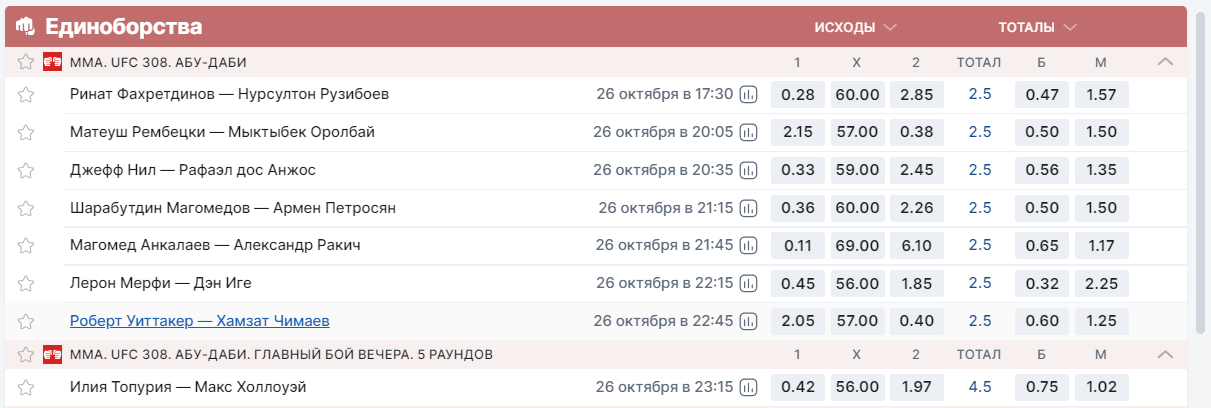The image size is (1211, 408).
Task: Open statistics icon for Нил — дос Анжос fight
Action: pyautogui.click(x=749, y=170)
